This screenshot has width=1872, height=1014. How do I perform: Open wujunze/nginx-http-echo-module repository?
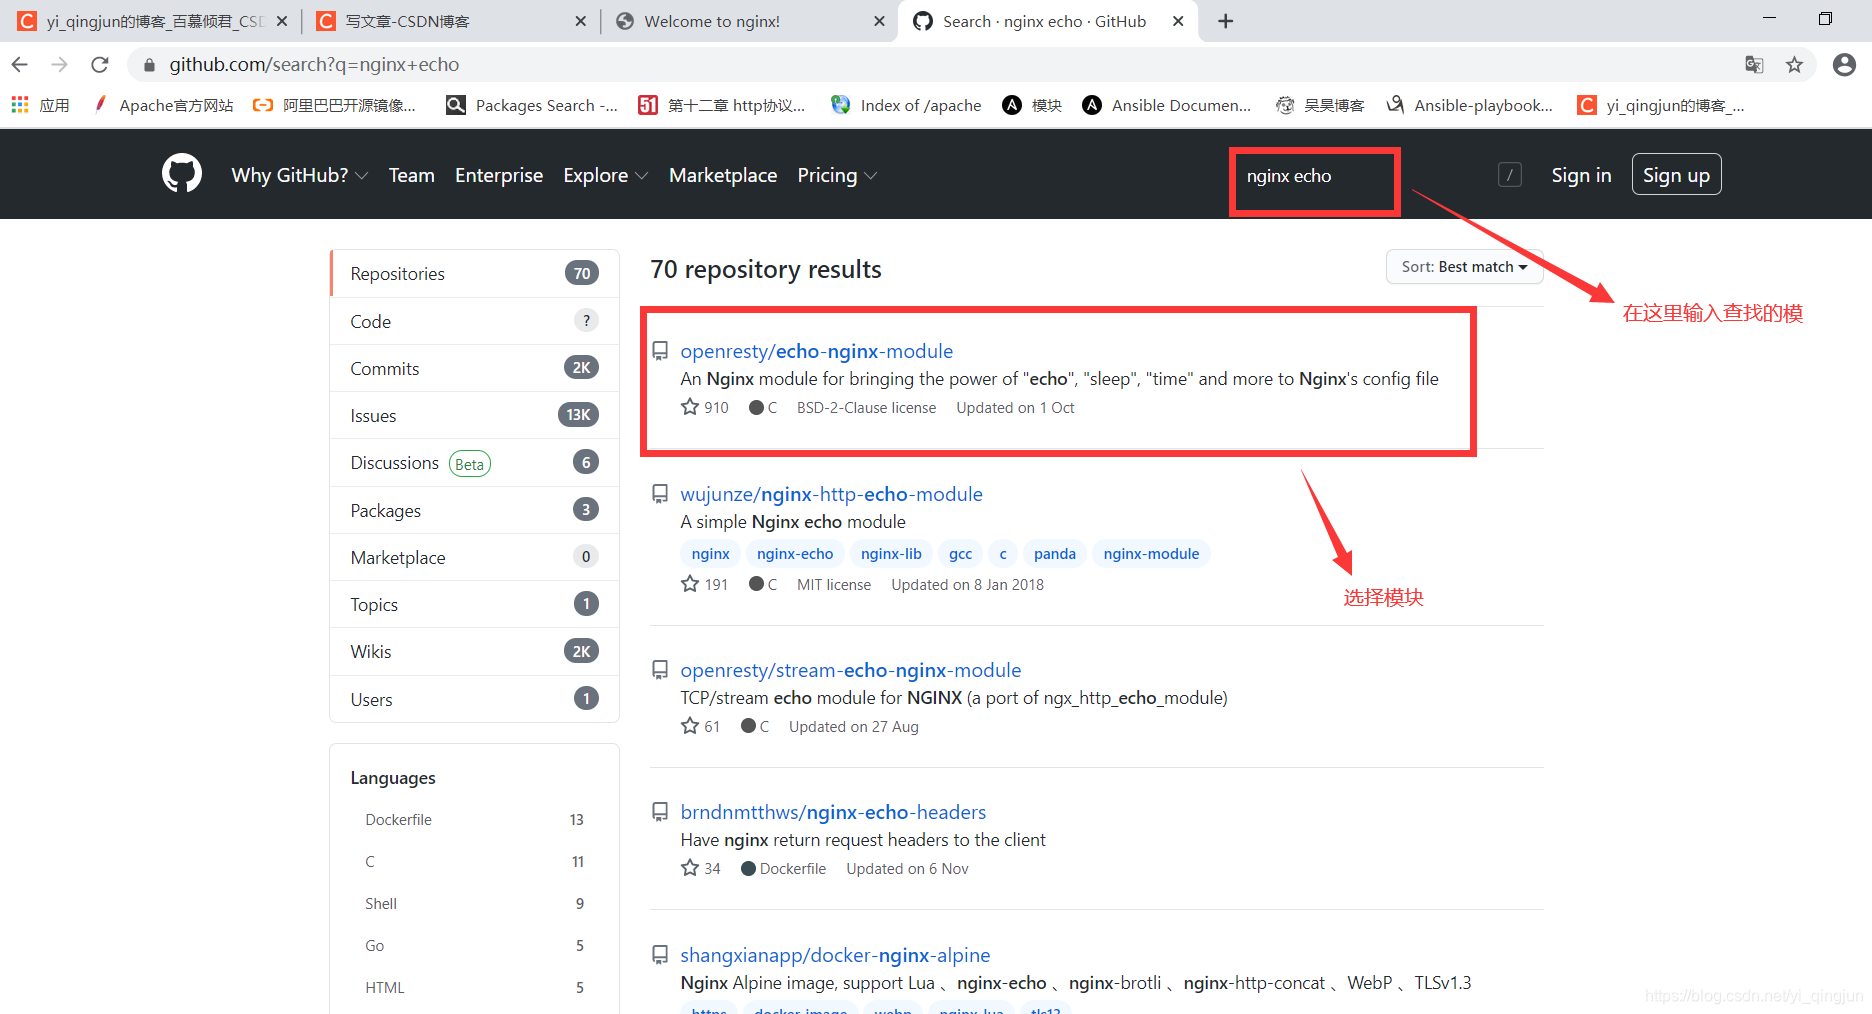click(831, 494)
